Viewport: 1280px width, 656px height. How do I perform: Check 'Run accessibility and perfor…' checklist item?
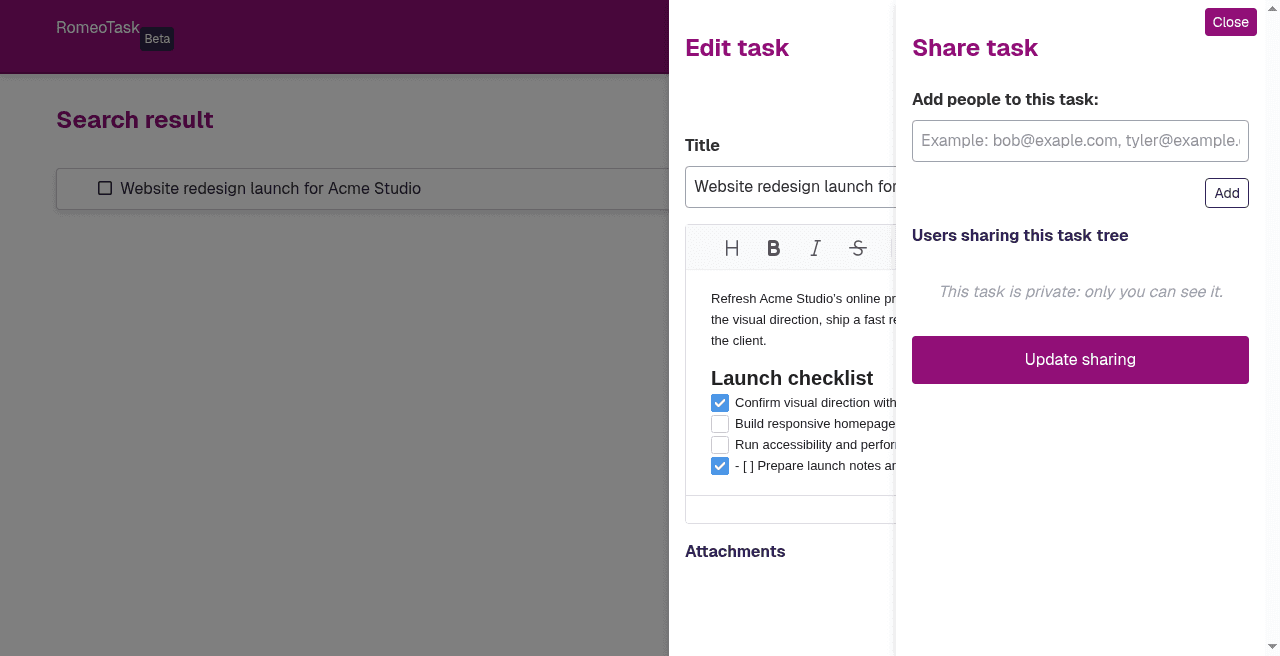(720, 445)
